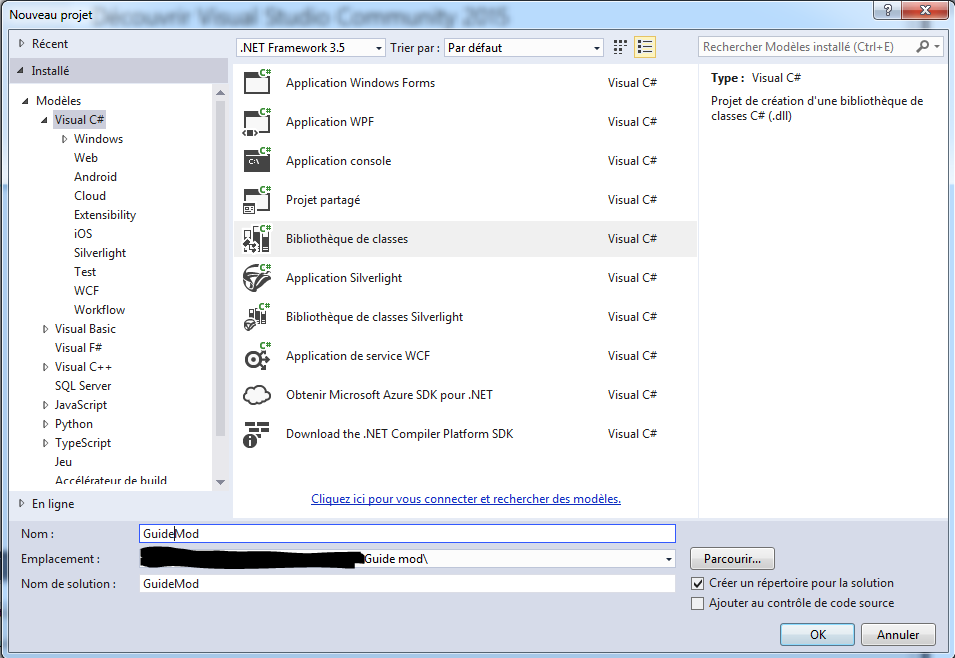Select the Projet partagé template icon
The height and width of the screenshot is (658, 955).
tap(257, 200)
